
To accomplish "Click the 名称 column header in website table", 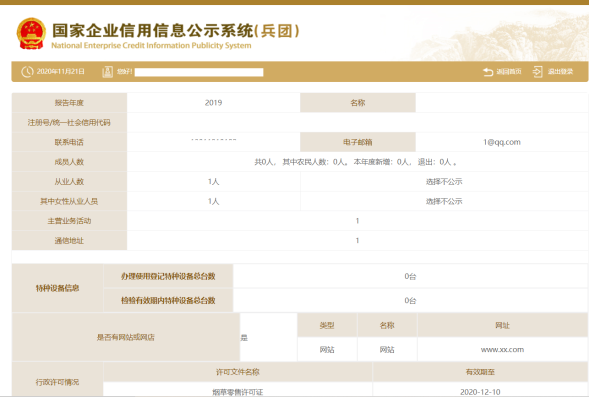I will click(x=387, y=325).
